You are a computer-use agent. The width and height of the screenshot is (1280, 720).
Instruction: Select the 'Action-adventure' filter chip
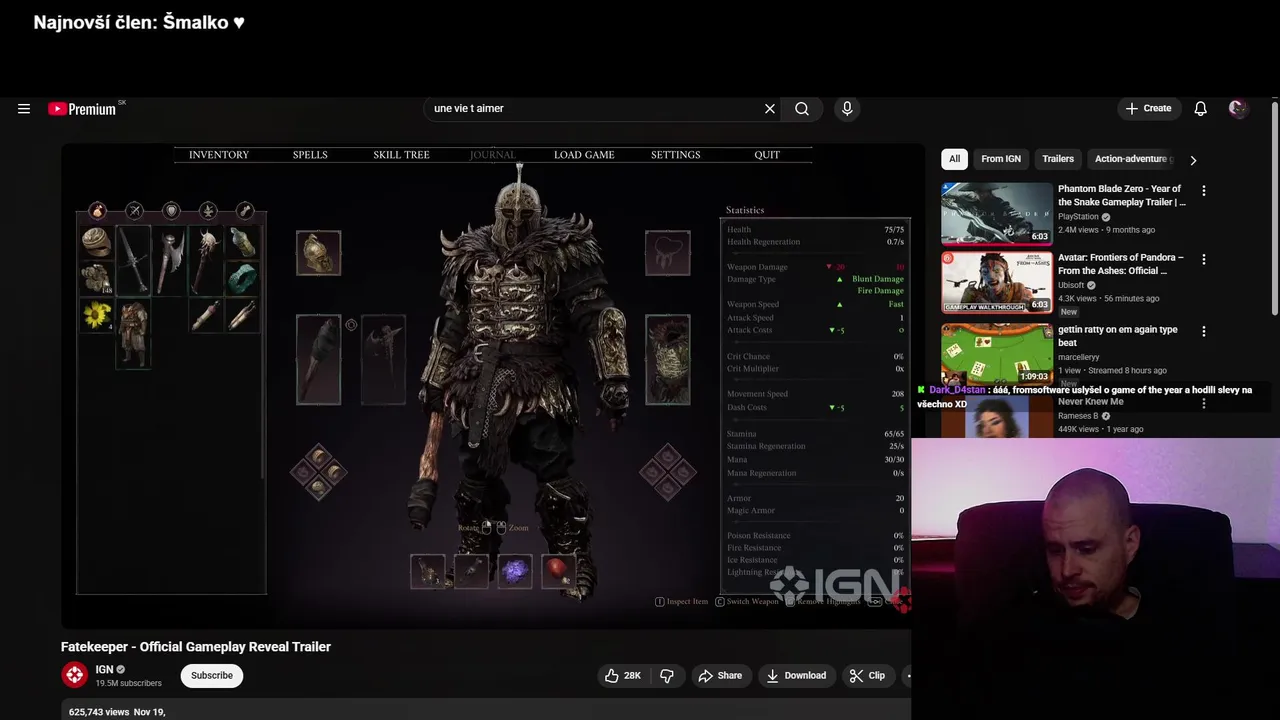coord(1132,159)
